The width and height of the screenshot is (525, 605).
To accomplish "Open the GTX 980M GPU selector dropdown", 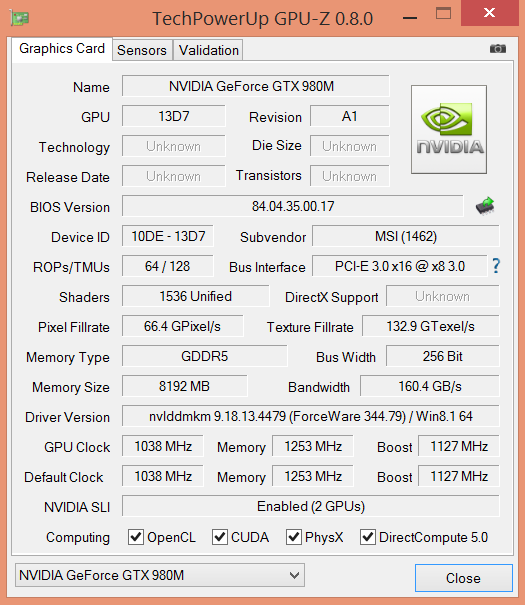I will point(160,575).
